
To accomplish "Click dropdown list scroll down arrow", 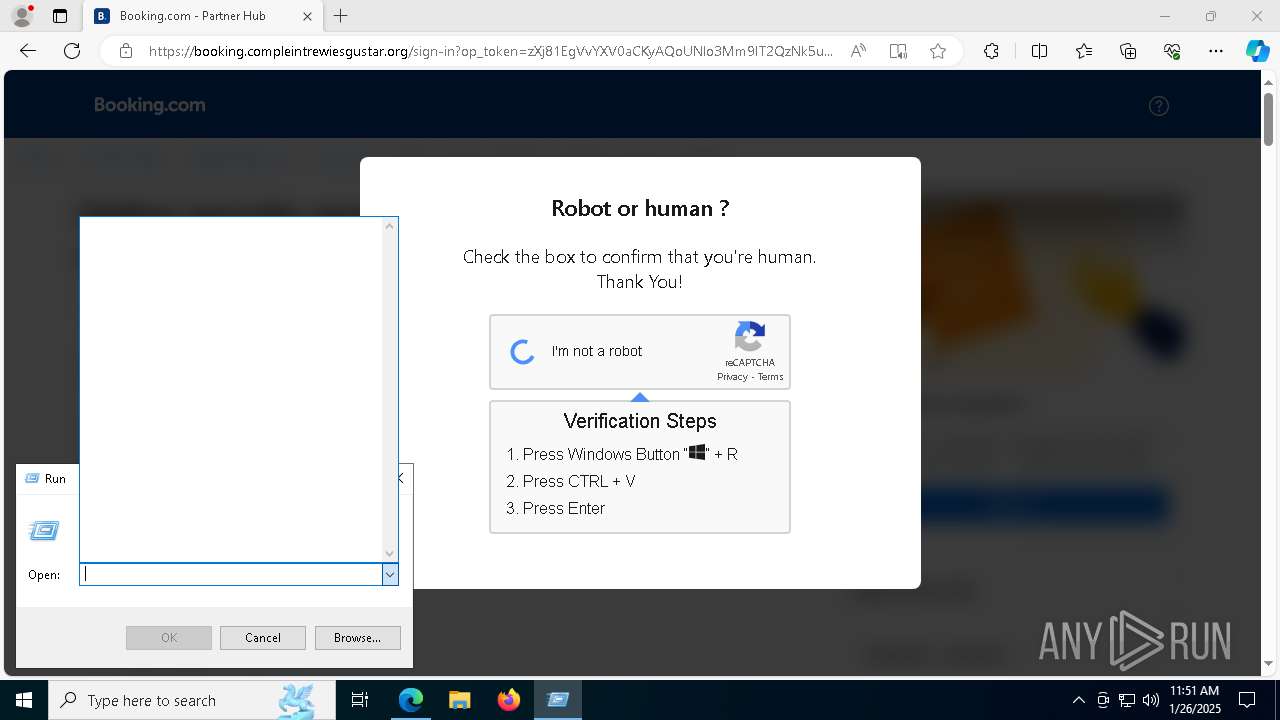I will pyautogui.click(x=390, y=553).
